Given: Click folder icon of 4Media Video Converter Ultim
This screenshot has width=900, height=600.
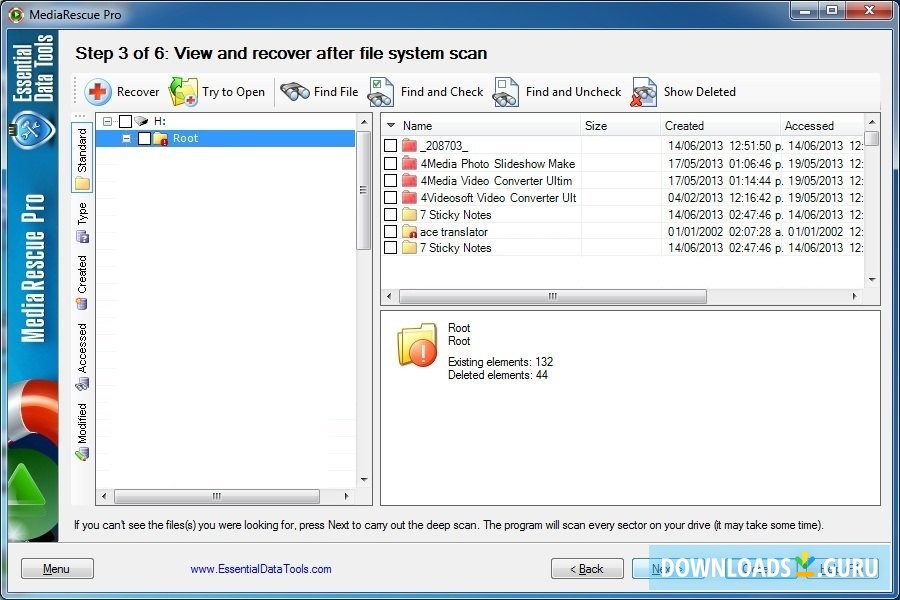Looking at the screenshot, I should (x=409, y=180).
